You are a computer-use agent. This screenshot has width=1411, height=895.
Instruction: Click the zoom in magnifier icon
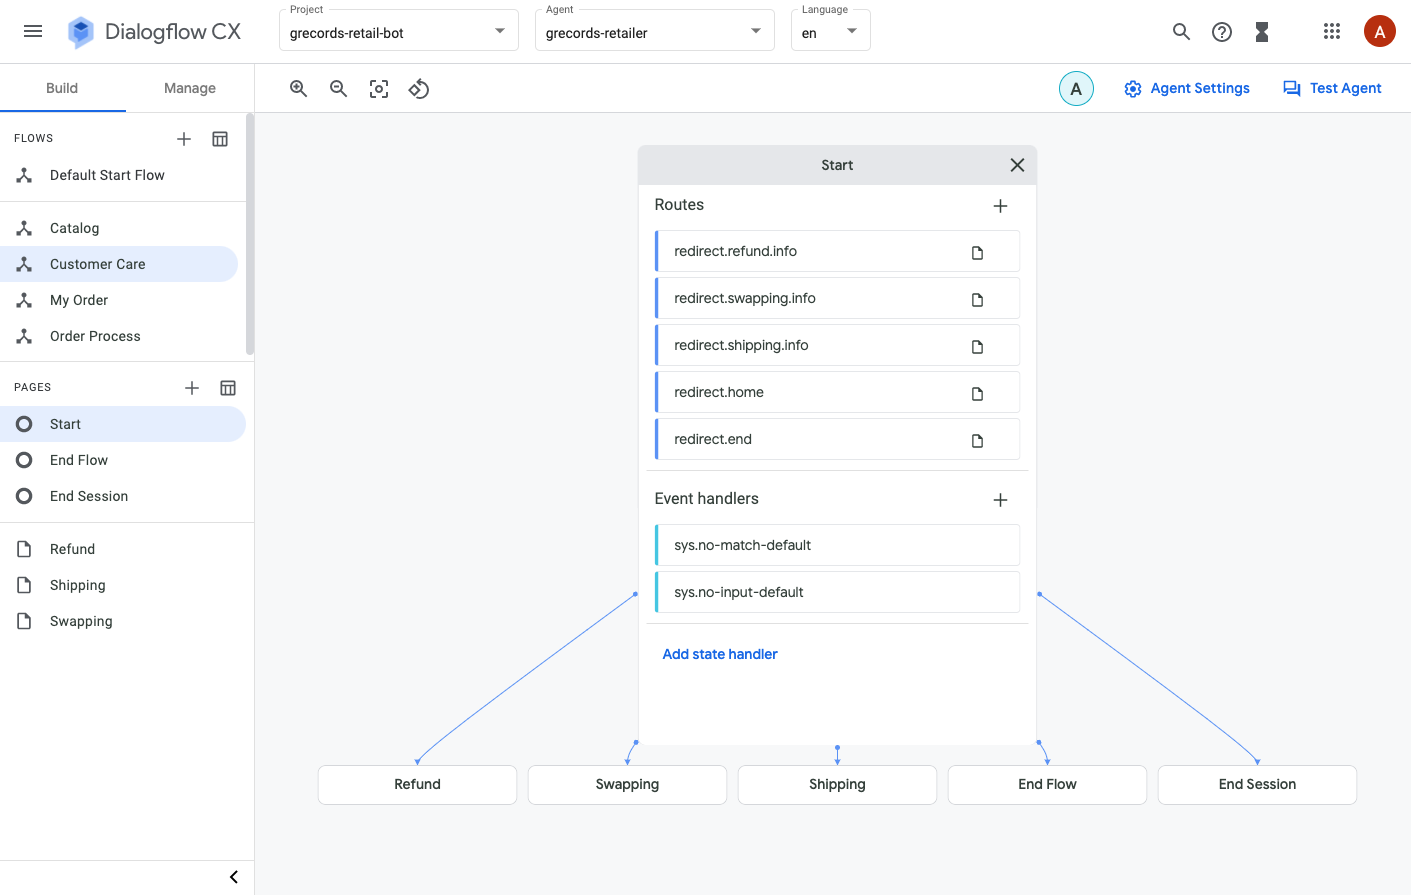pos(298,89)
